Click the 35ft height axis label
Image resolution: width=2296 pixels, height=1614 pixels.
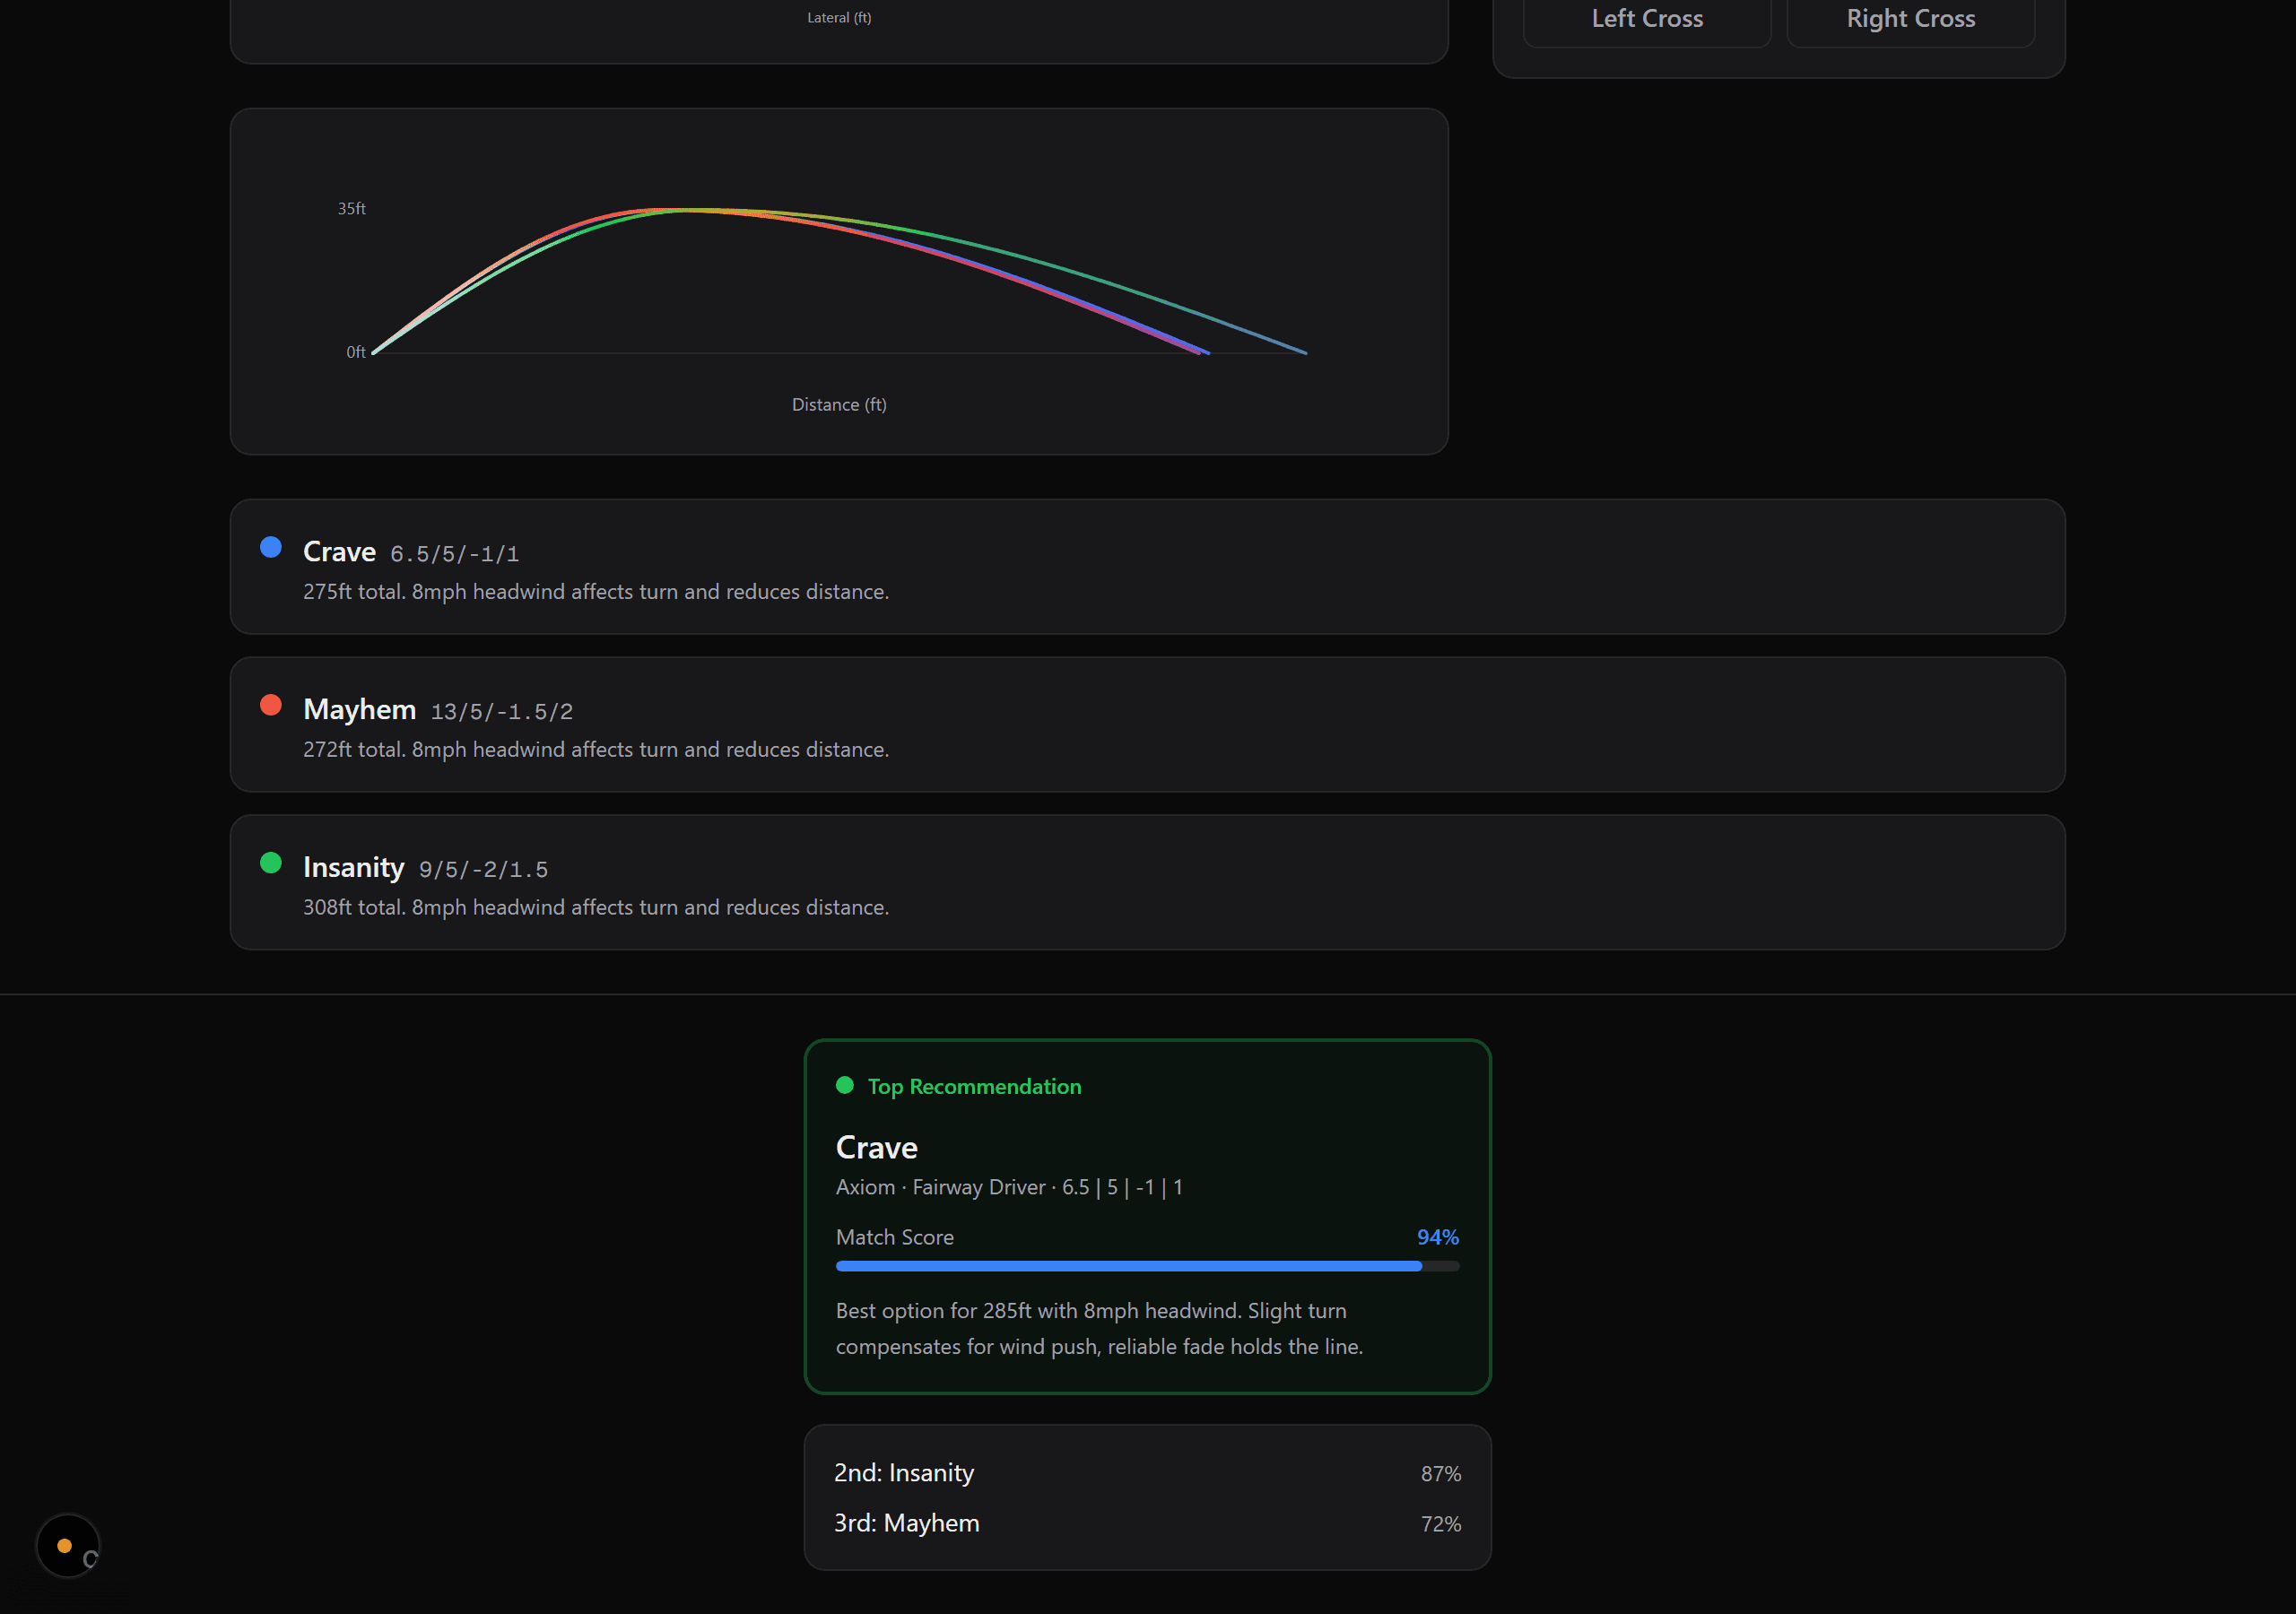click(351, 208)
